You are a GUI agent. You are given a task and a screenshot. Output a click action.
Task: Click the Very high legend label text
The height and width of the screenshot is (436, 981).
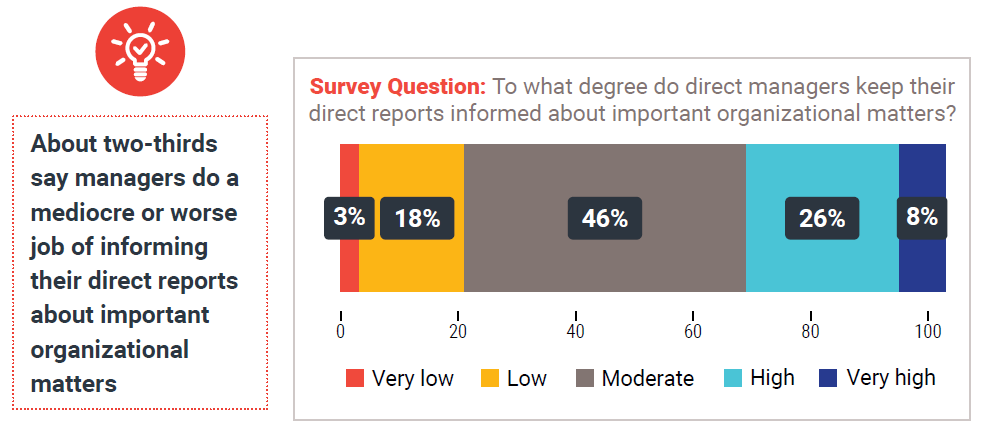click(891, 378)
